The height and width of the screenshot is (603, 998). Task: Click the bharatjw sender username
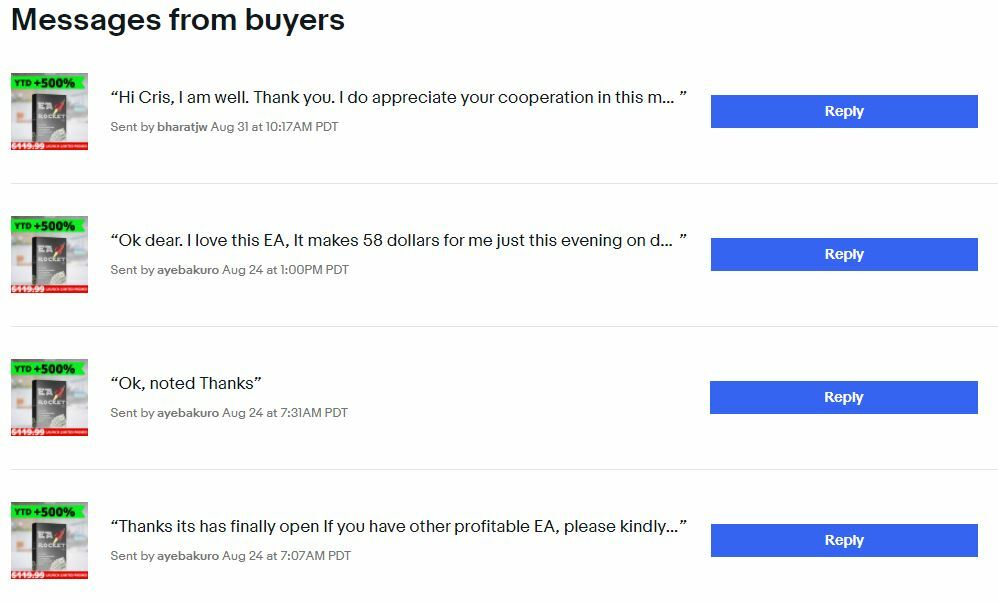[x=182, y=127]
